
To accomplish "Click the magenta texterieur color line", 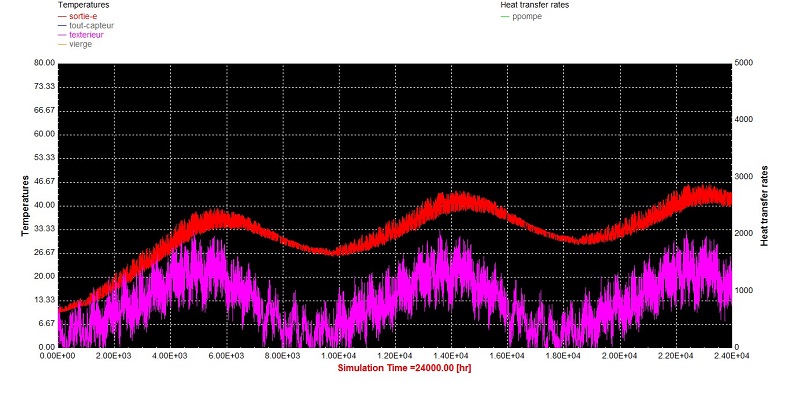I will click(62, 35).
